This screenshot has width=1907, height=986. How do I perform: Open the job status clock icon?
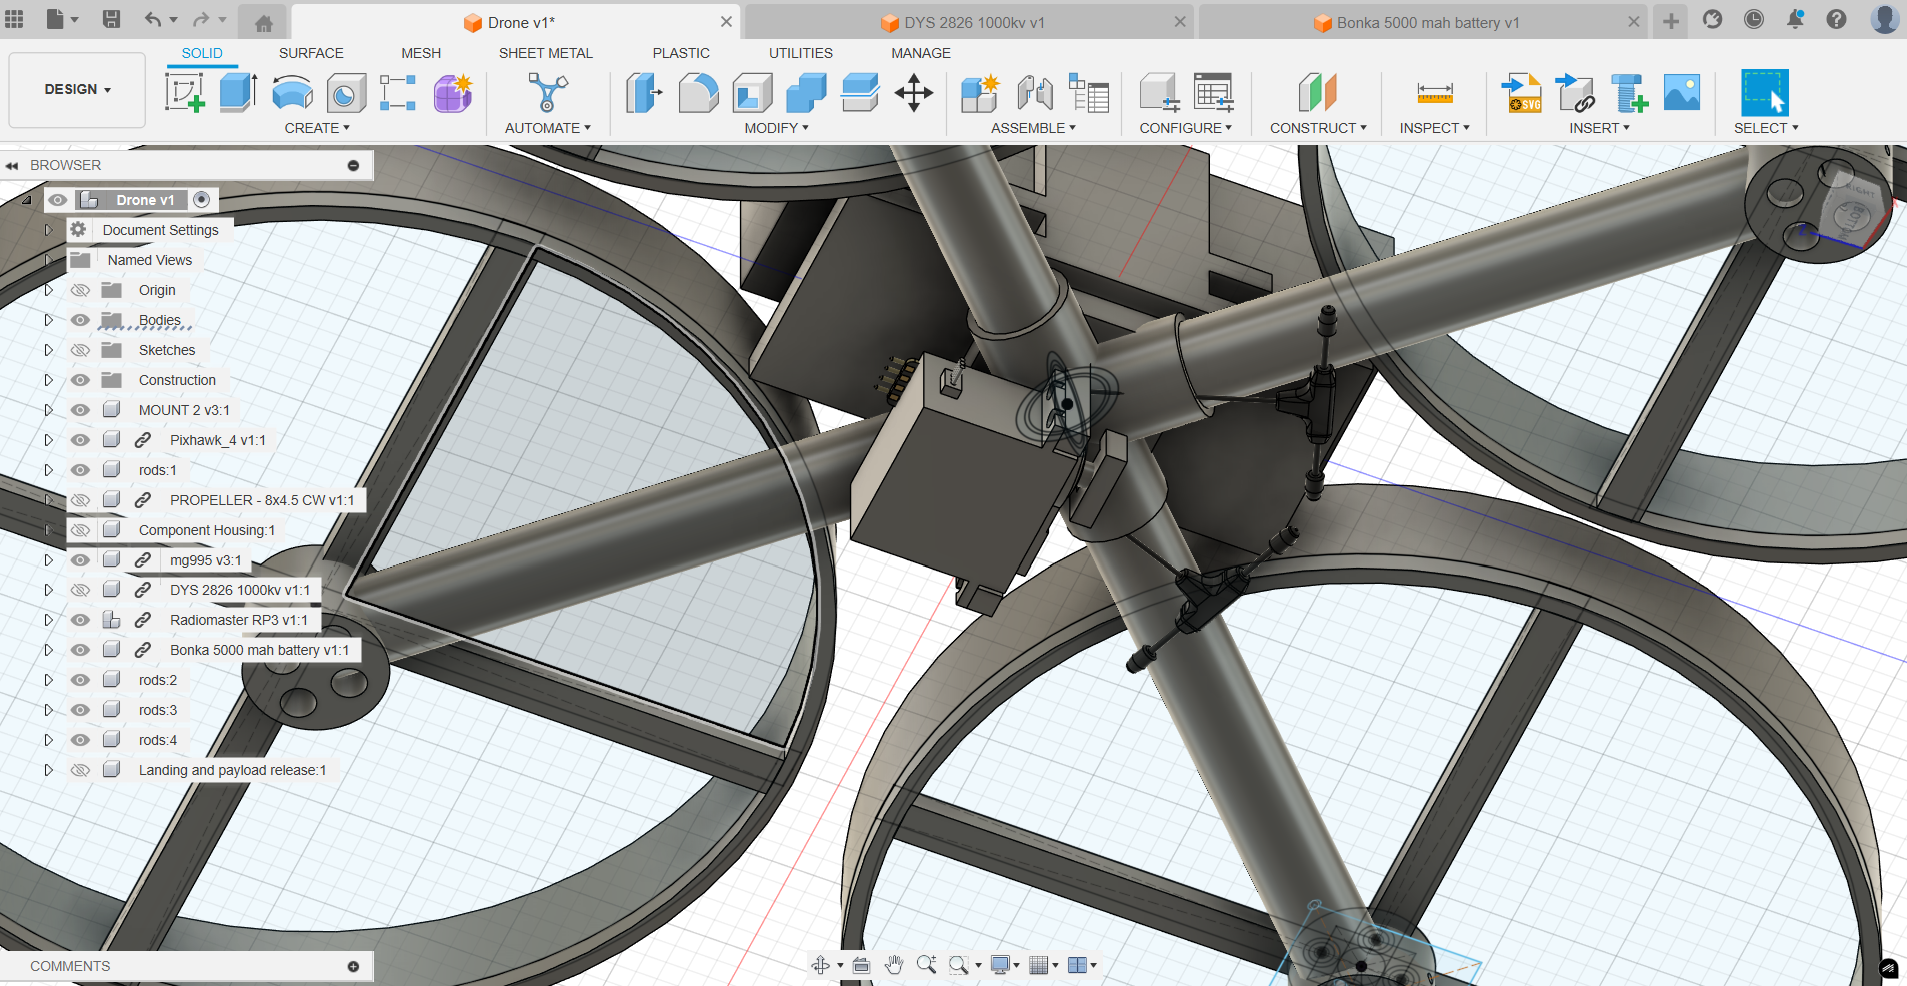click(1754, 19)
